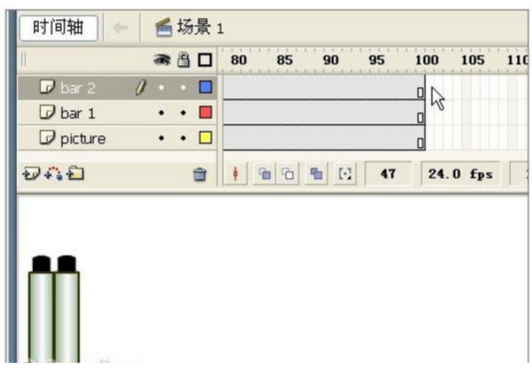The image size is (532, 373).
Task: Toggle visibility dot of bar 2 layer
Action: point(162,88)
